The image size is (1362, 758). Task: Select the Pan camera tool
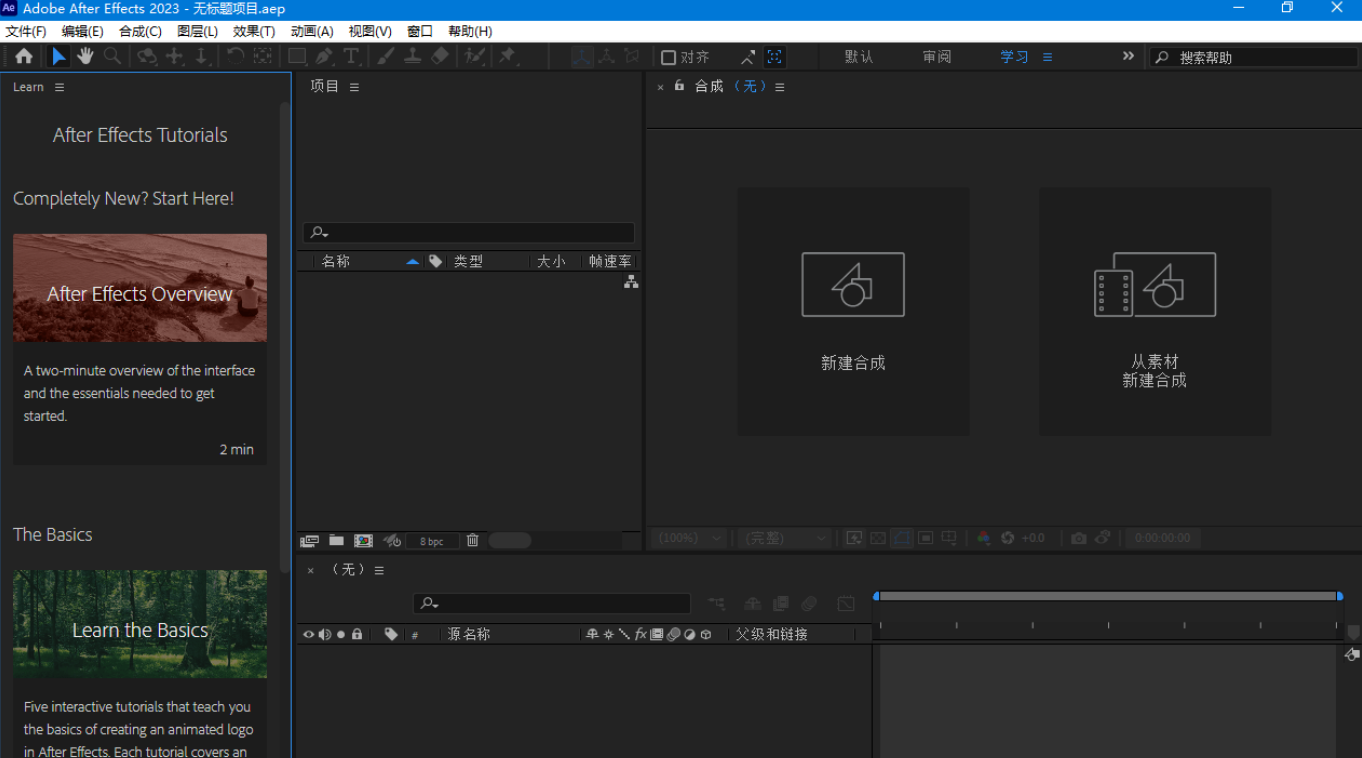click(x=175, y=56)
